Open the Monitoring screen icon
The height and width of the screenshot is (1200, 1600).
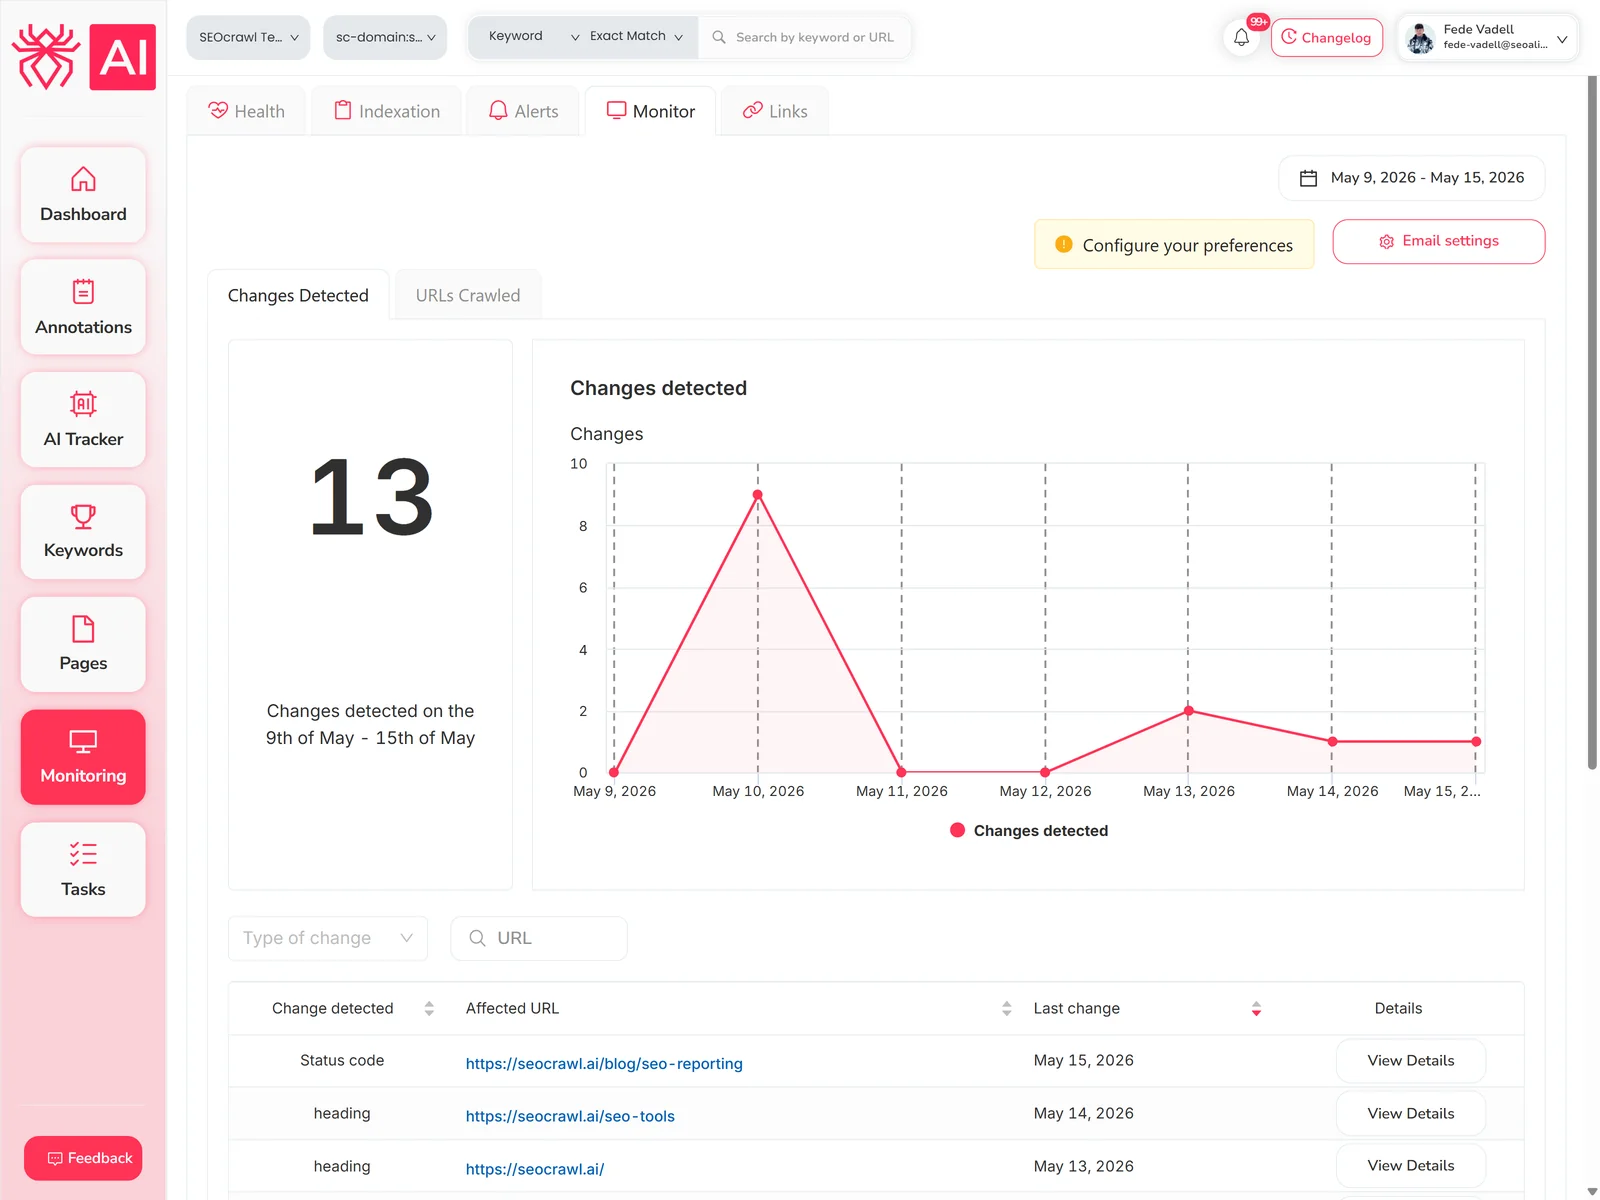pyautogui.click(x=83, y=741)
